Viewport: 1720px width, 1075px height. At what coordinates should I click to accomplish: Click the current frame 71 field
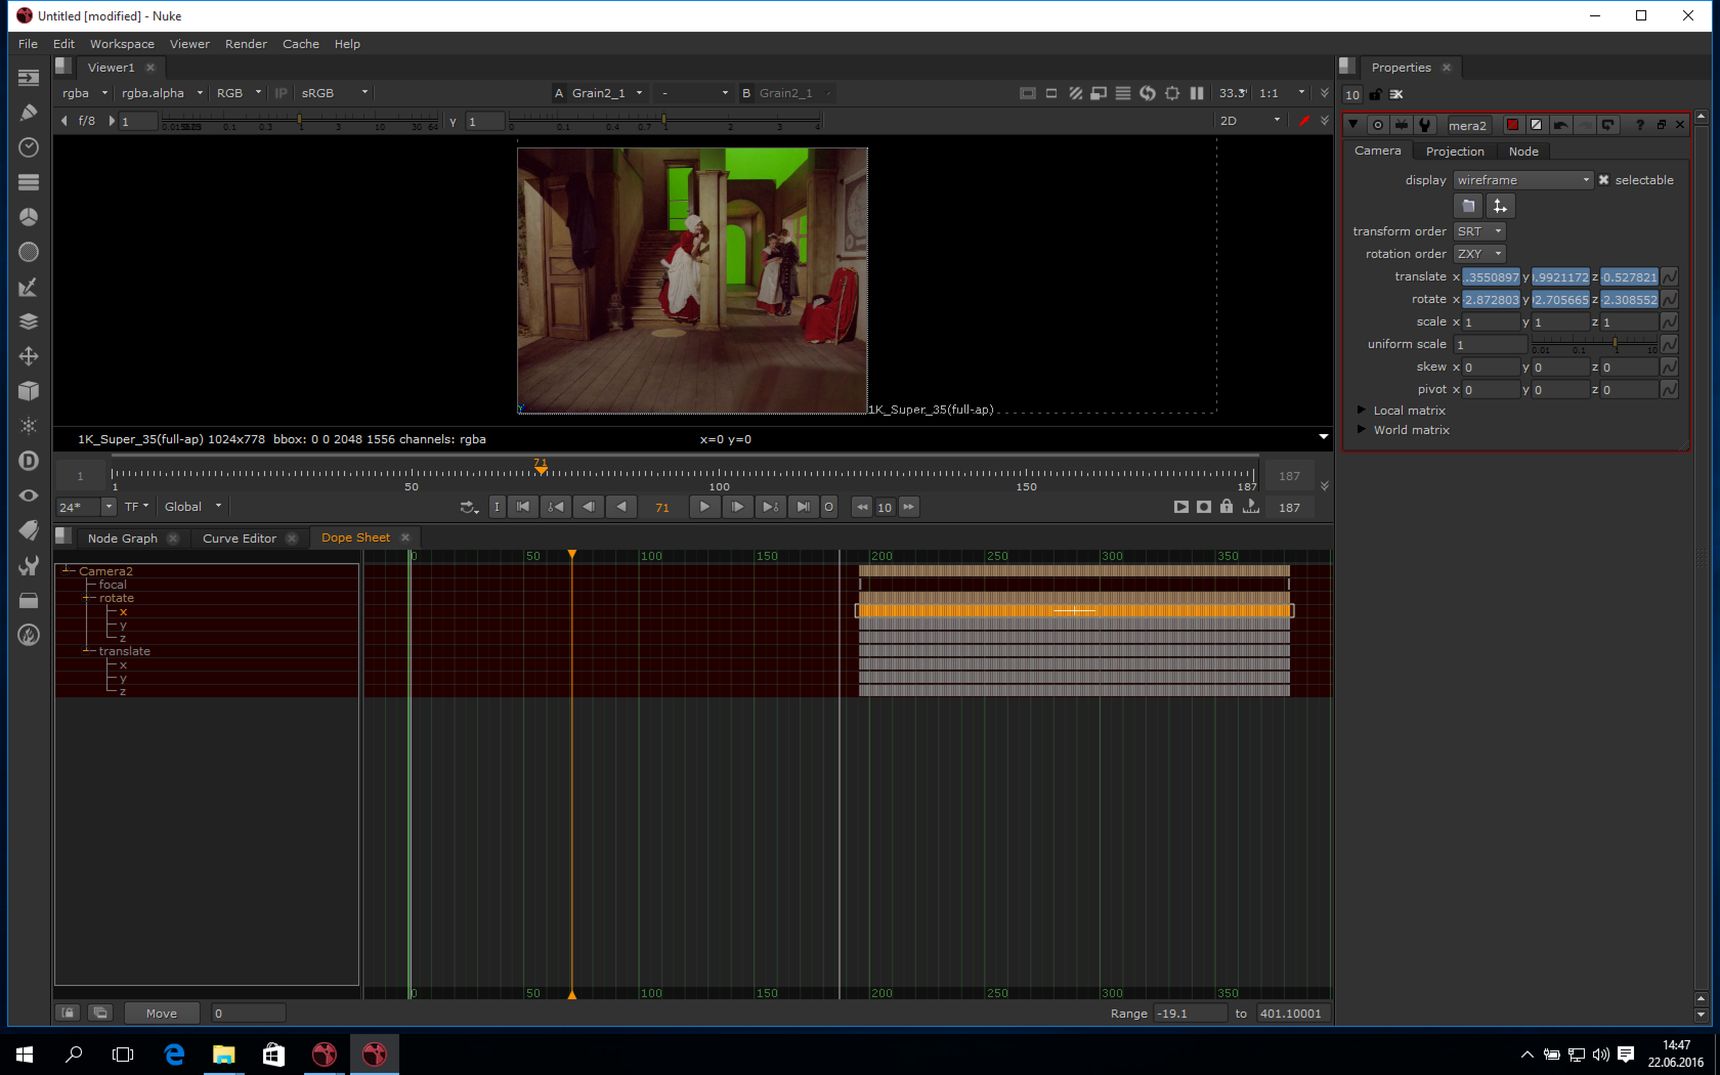pos(662,507)
